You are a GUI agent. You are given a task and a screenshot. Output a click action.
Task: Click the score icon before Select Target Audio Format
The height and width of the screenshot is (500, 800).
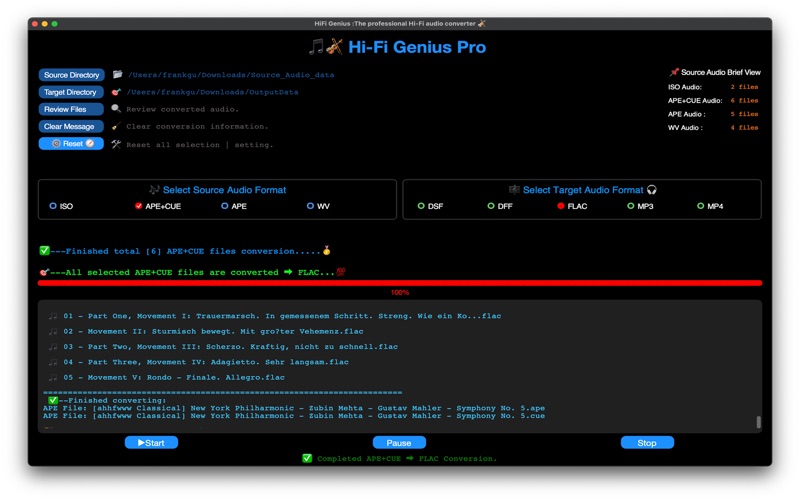(x=514, y=190)
